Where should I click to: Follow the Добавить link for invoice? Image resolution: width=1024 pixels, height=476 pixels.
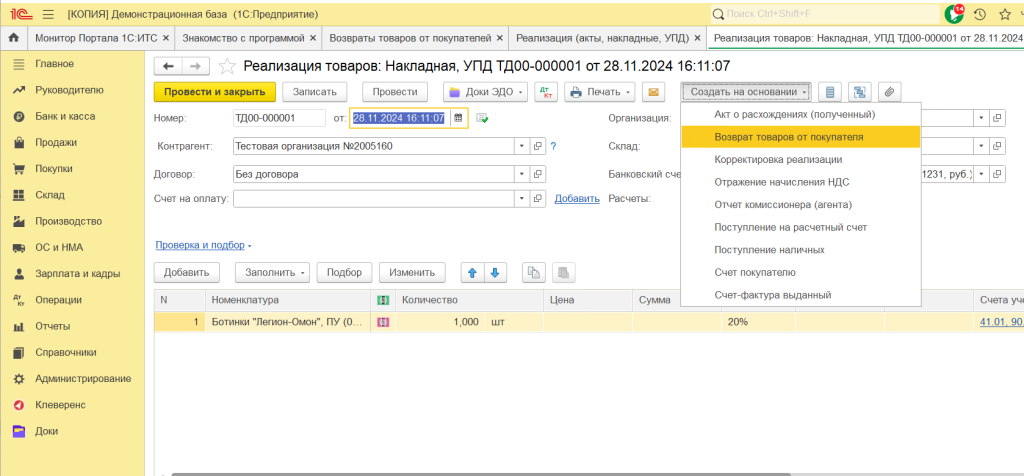point(577,198)
